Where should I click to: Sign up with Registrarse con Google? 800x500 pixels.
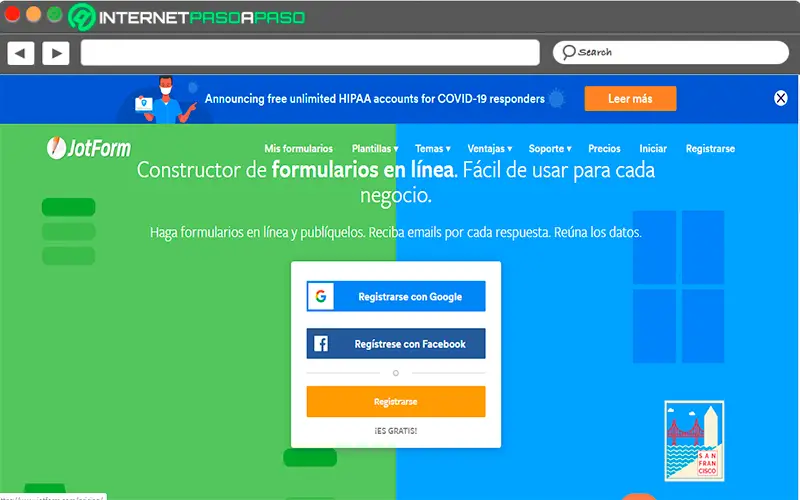pos(396,296)
